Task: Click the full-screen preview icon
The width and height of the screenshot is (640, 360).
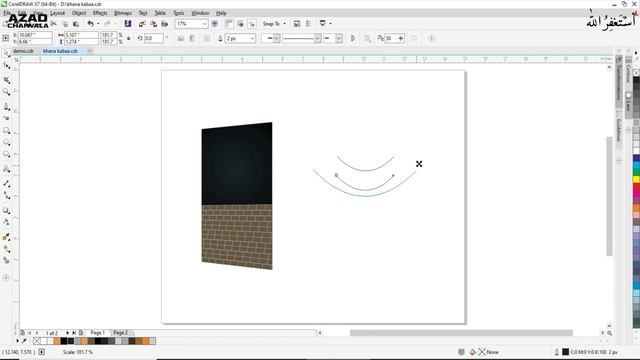Action: (x=215, y=24)
